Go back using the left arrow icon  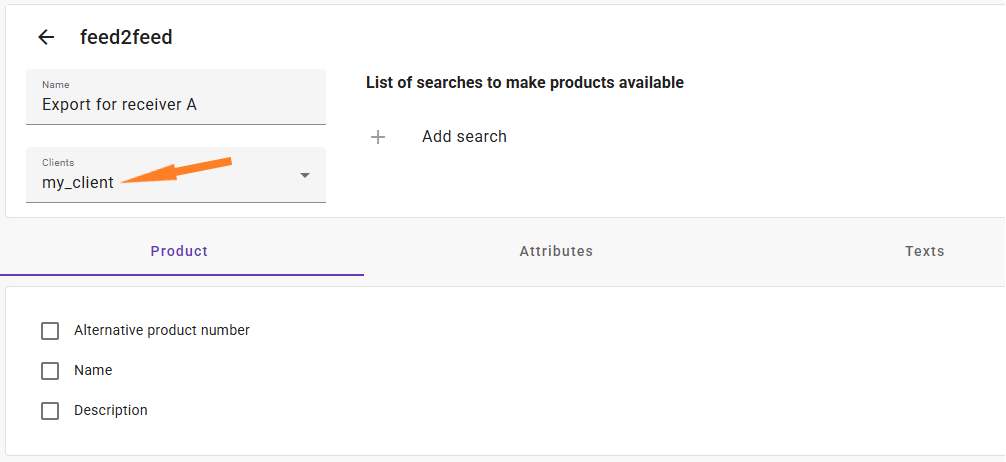pyautogui.click(x=46, y=38)
